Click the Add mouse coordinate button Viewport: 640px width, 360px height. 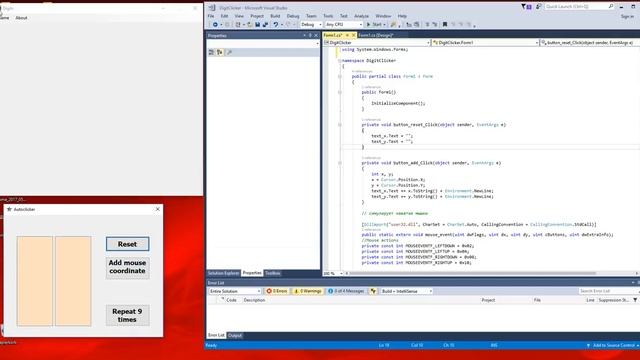coord(127,267)
